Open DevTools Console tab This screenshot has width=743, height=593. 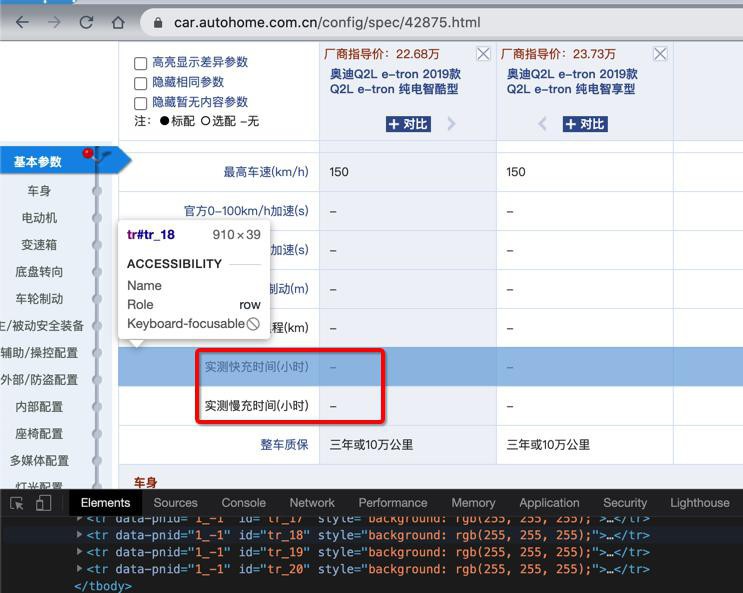244,503
